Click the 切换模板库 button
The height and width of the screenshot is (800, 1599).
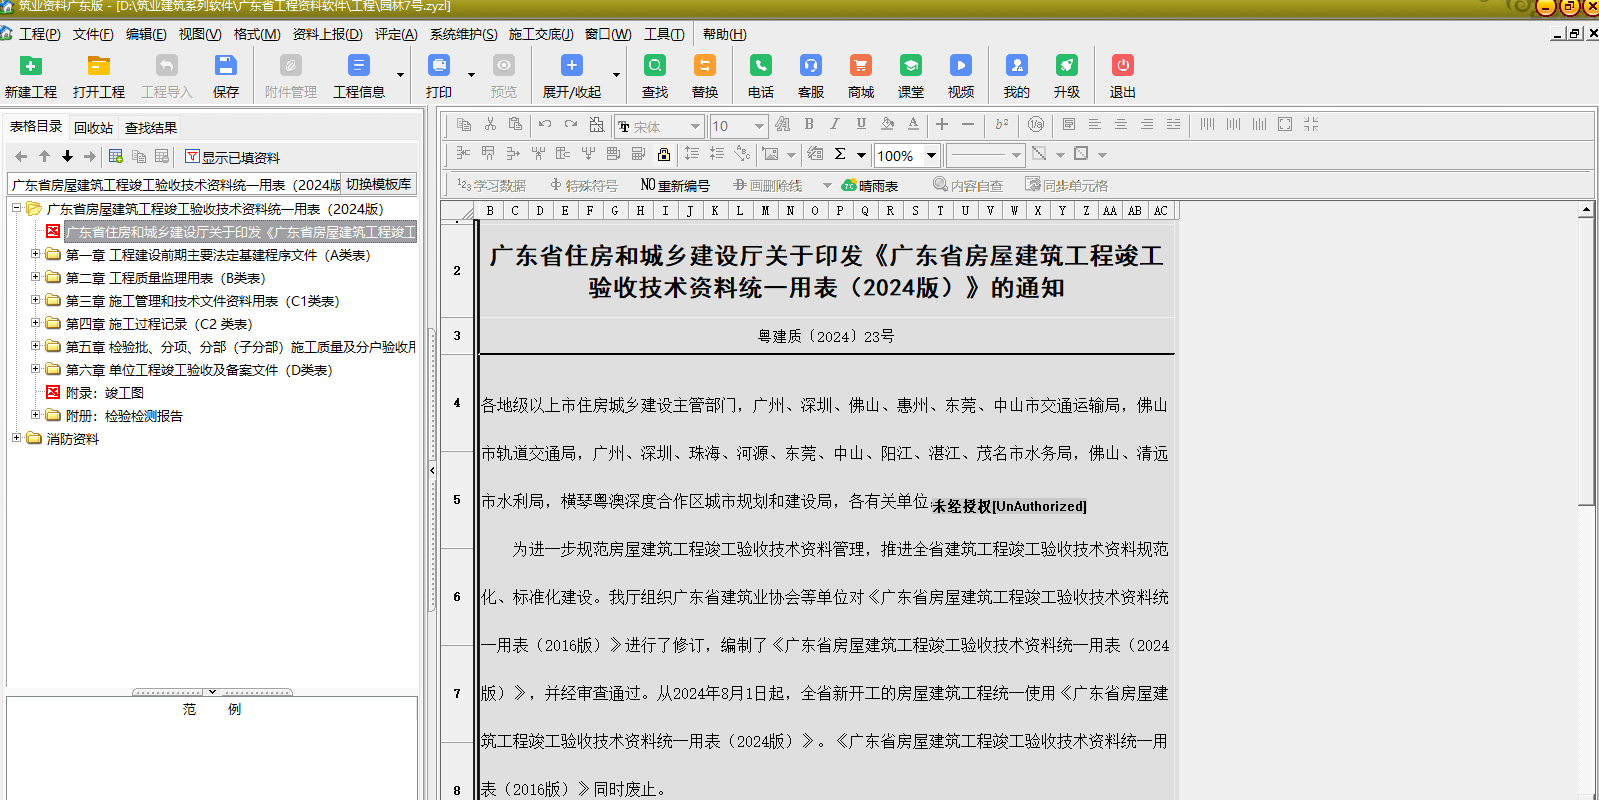tap(378, 185)
